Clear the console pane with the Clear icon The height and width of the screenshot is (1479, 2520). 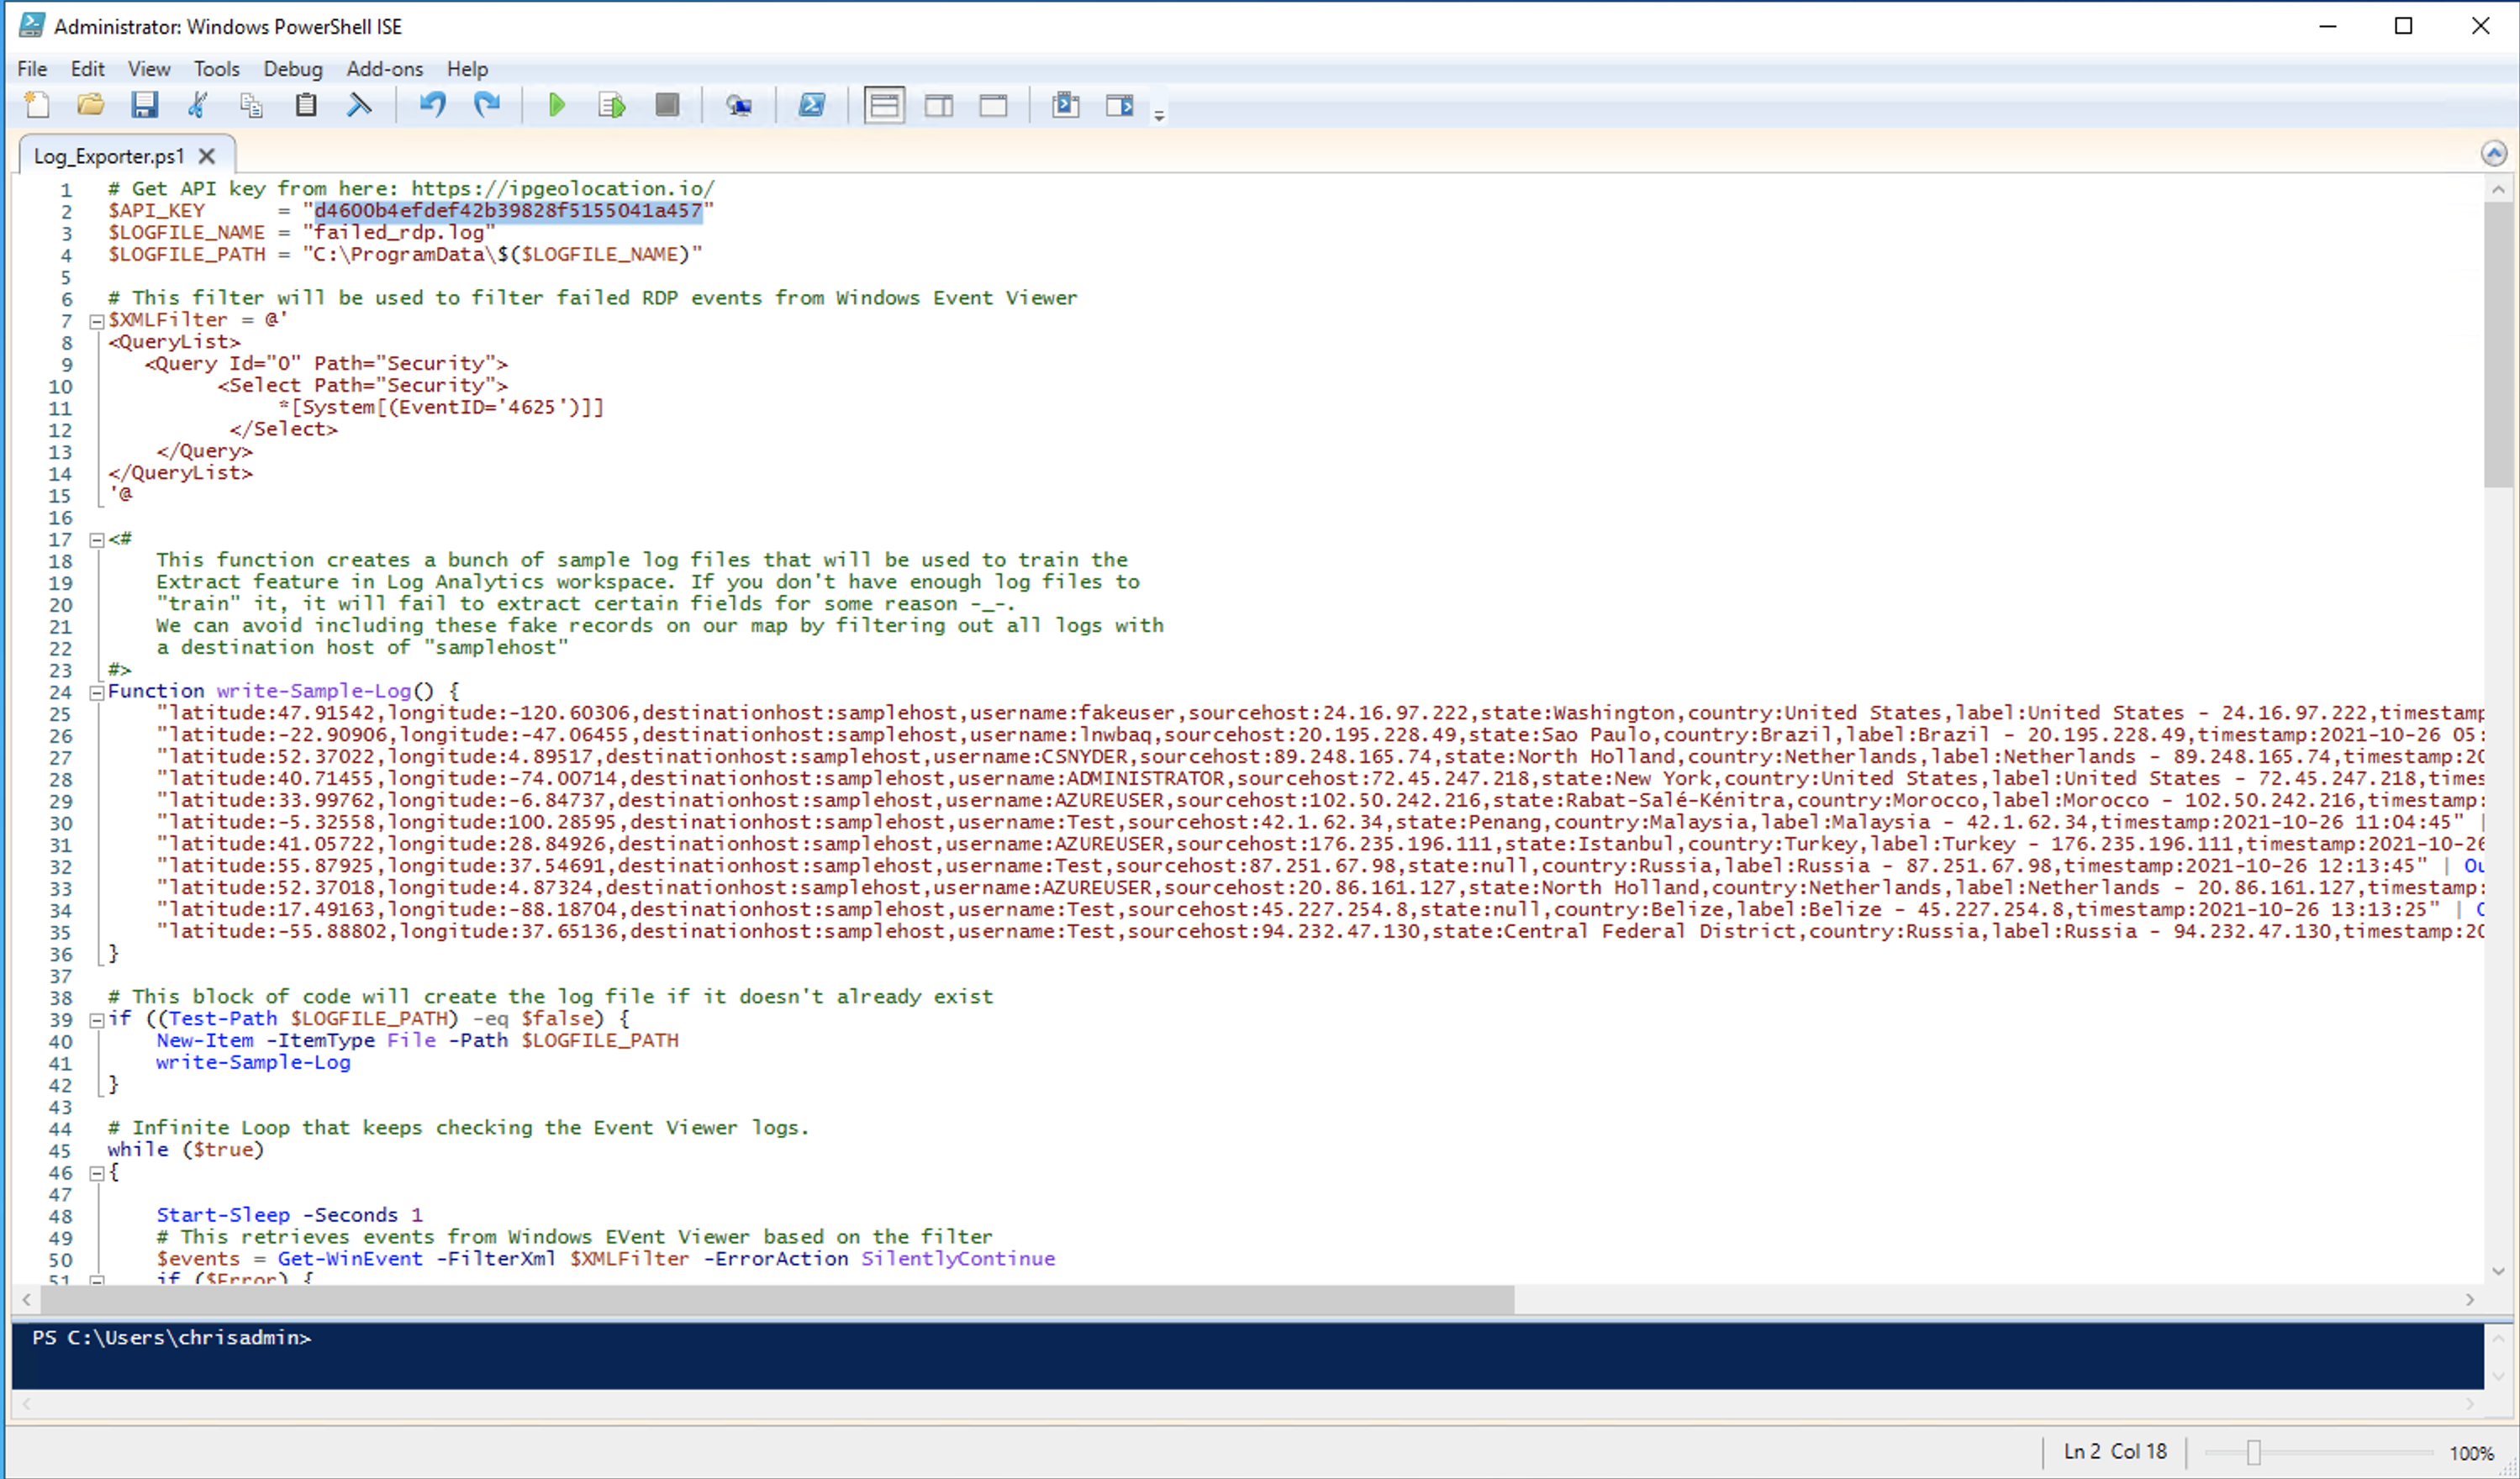click(x=359, y=105)
